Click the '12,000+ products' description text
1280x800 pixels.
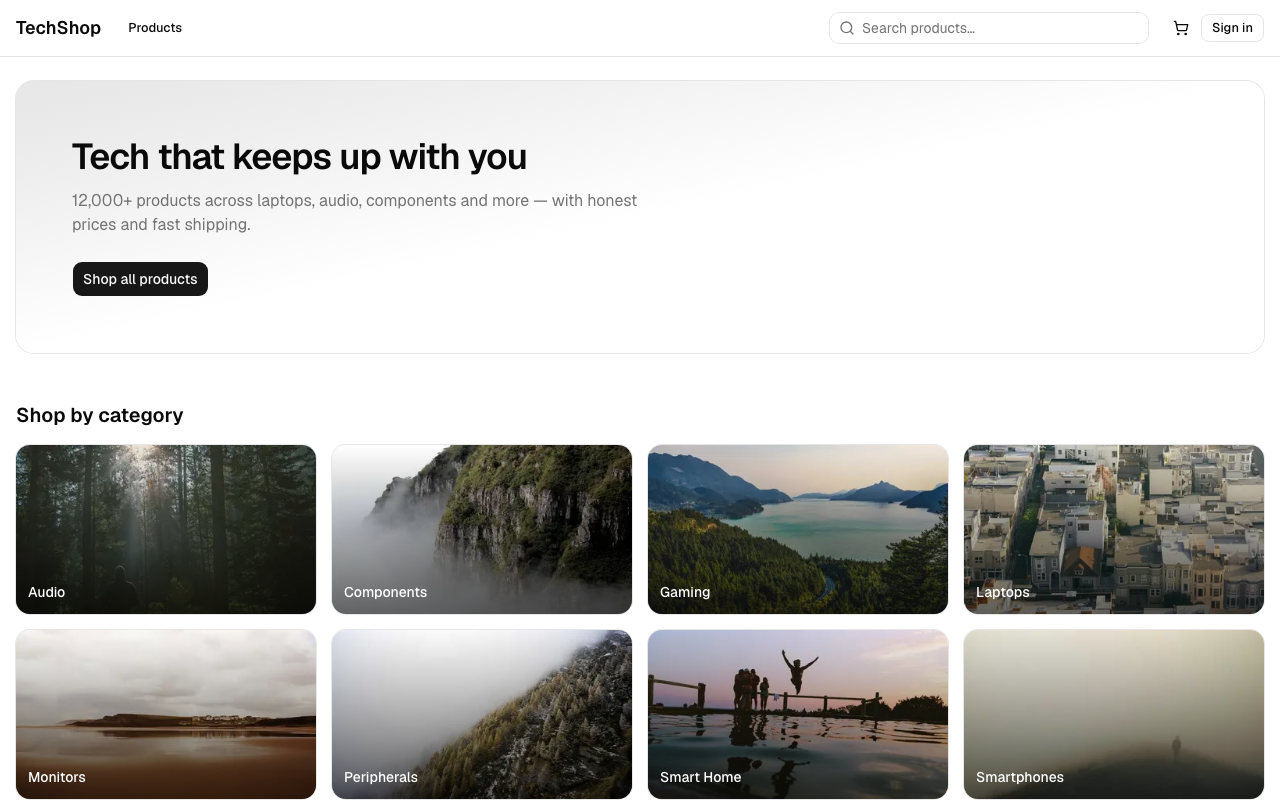pos(355,212)
